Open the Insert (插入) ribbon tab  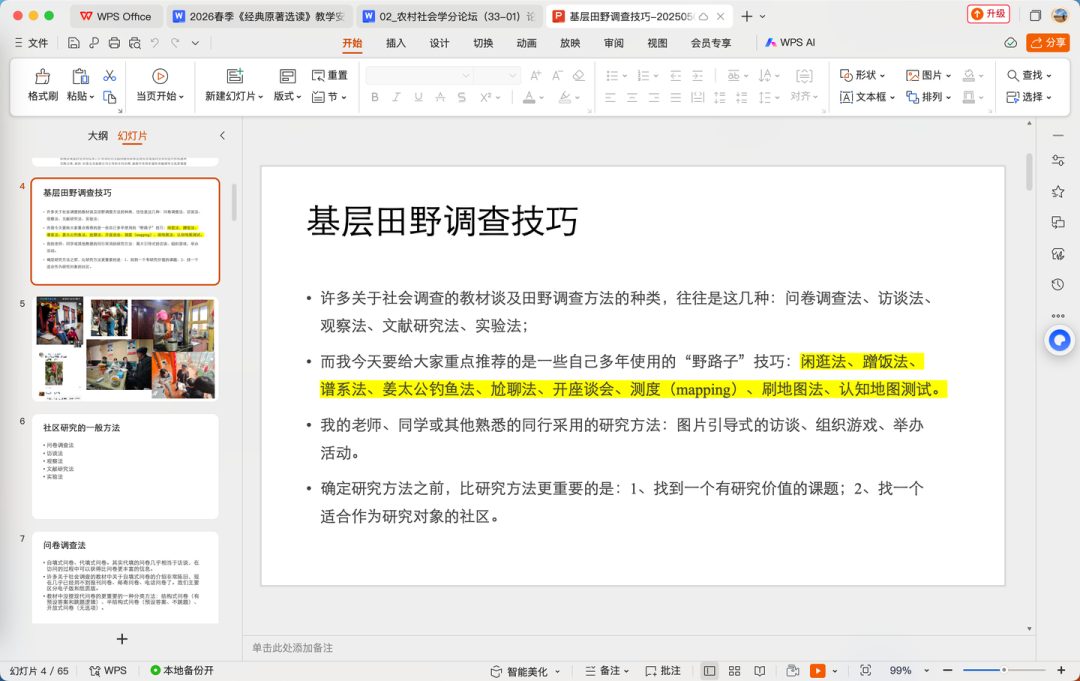pyautogui.click(x=395, y=43)
